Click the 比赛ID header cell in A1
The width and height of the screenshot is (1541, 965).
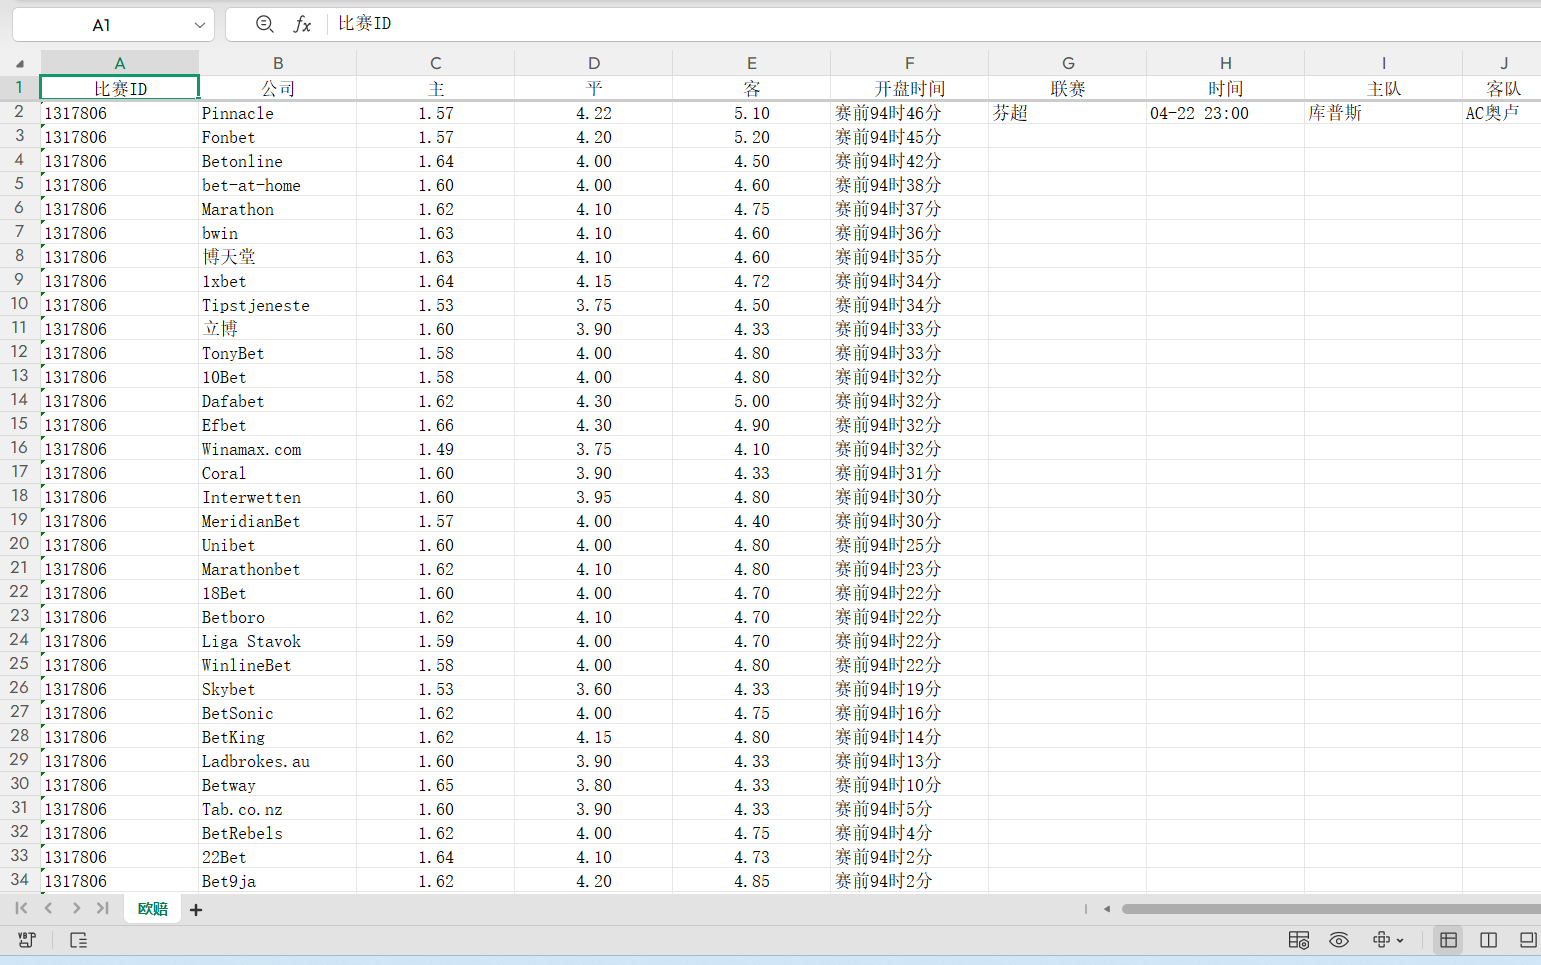click(120, 88)
